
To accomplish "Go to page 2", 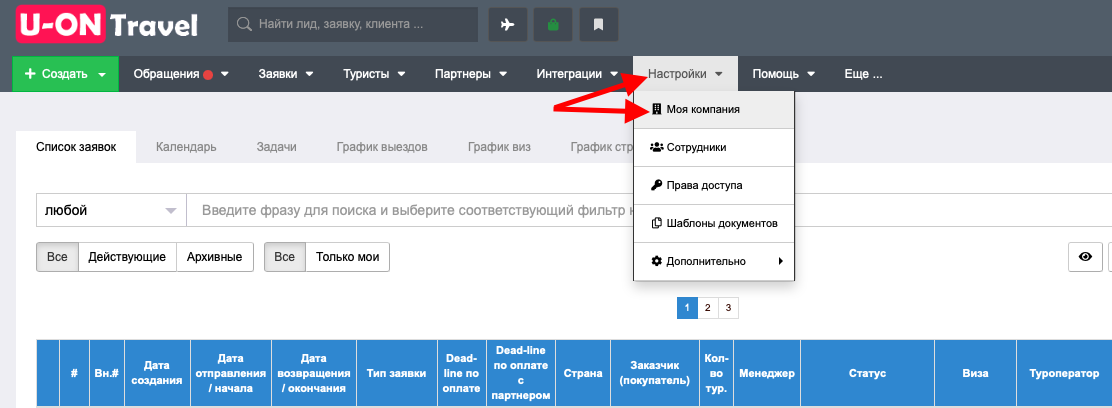I will [x=708, y=308].
